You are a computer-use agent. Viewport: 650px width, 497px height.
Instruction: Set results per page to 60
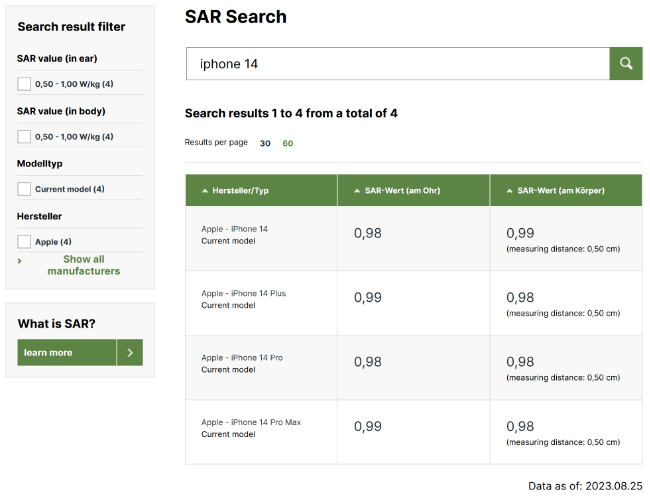click(x=288, y=143)
